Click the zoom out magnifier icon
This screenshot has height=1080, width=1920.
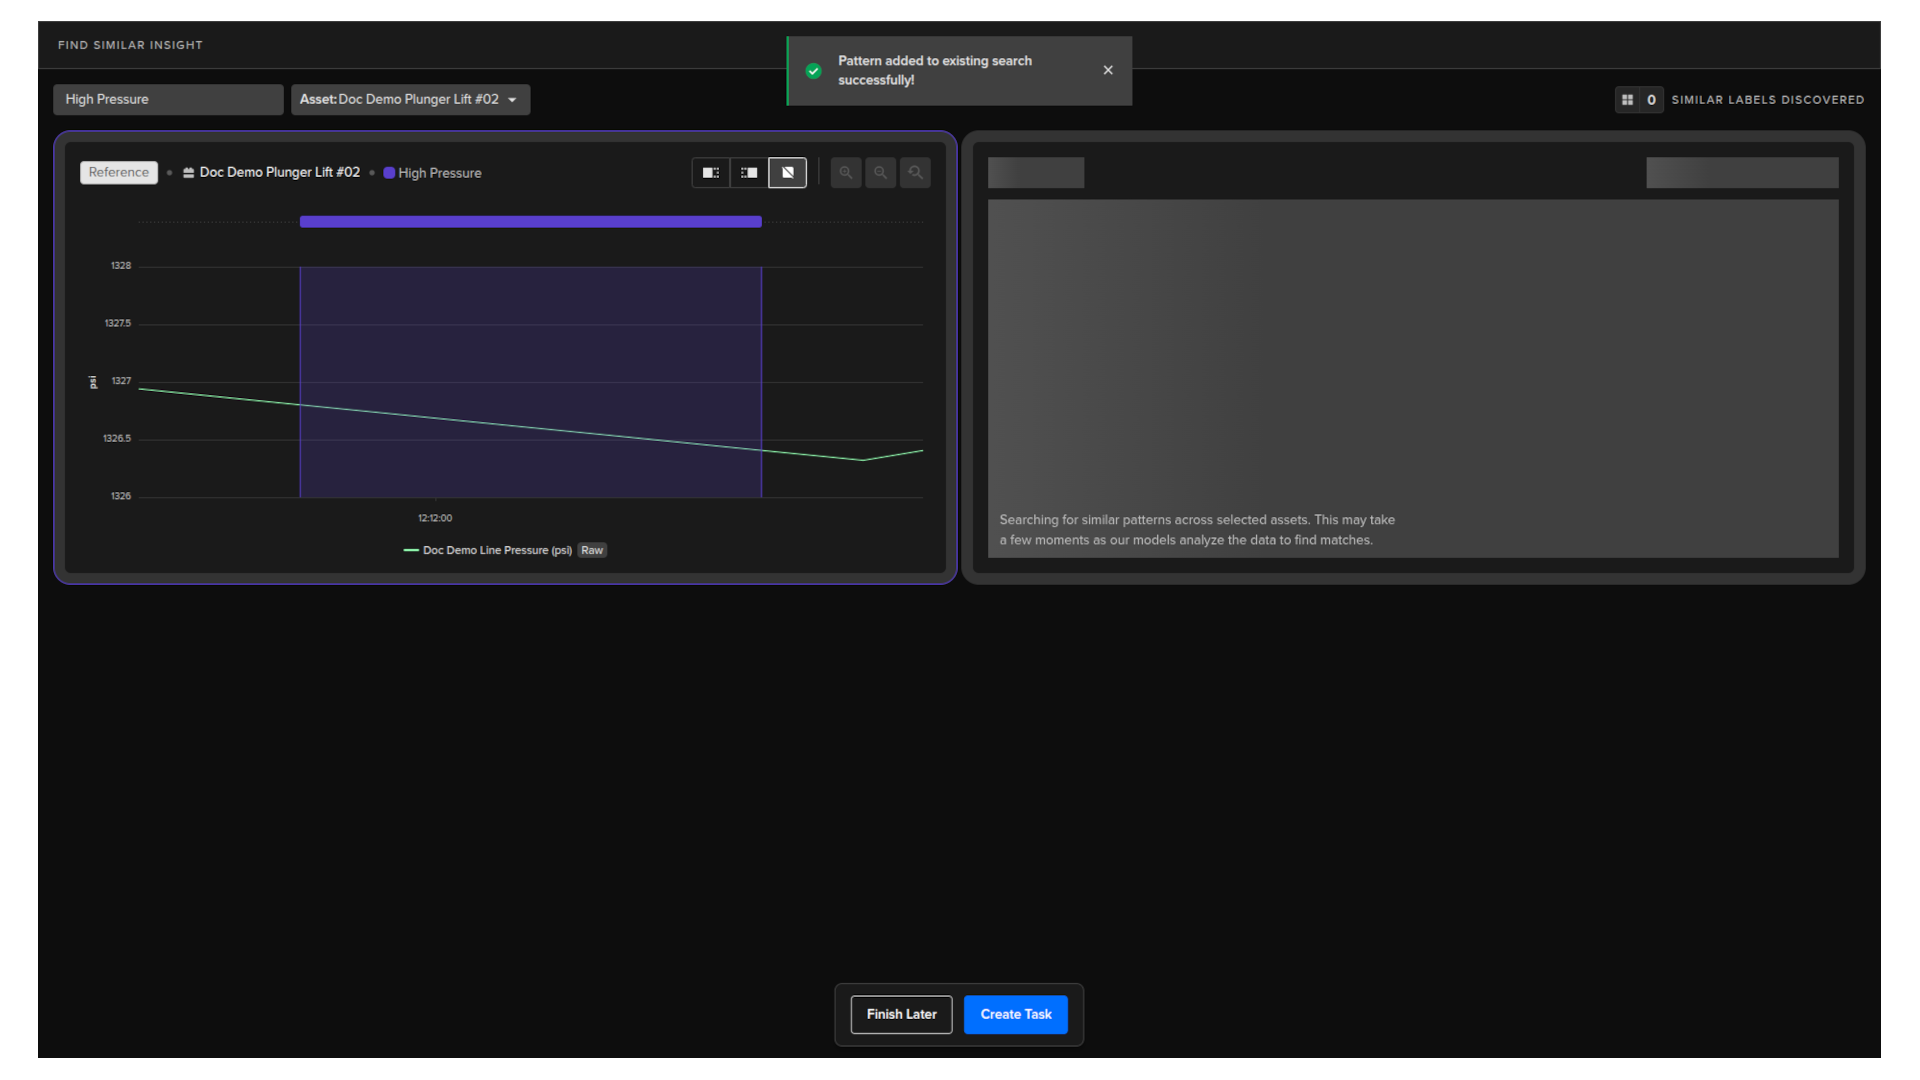(x=880, y=172)
